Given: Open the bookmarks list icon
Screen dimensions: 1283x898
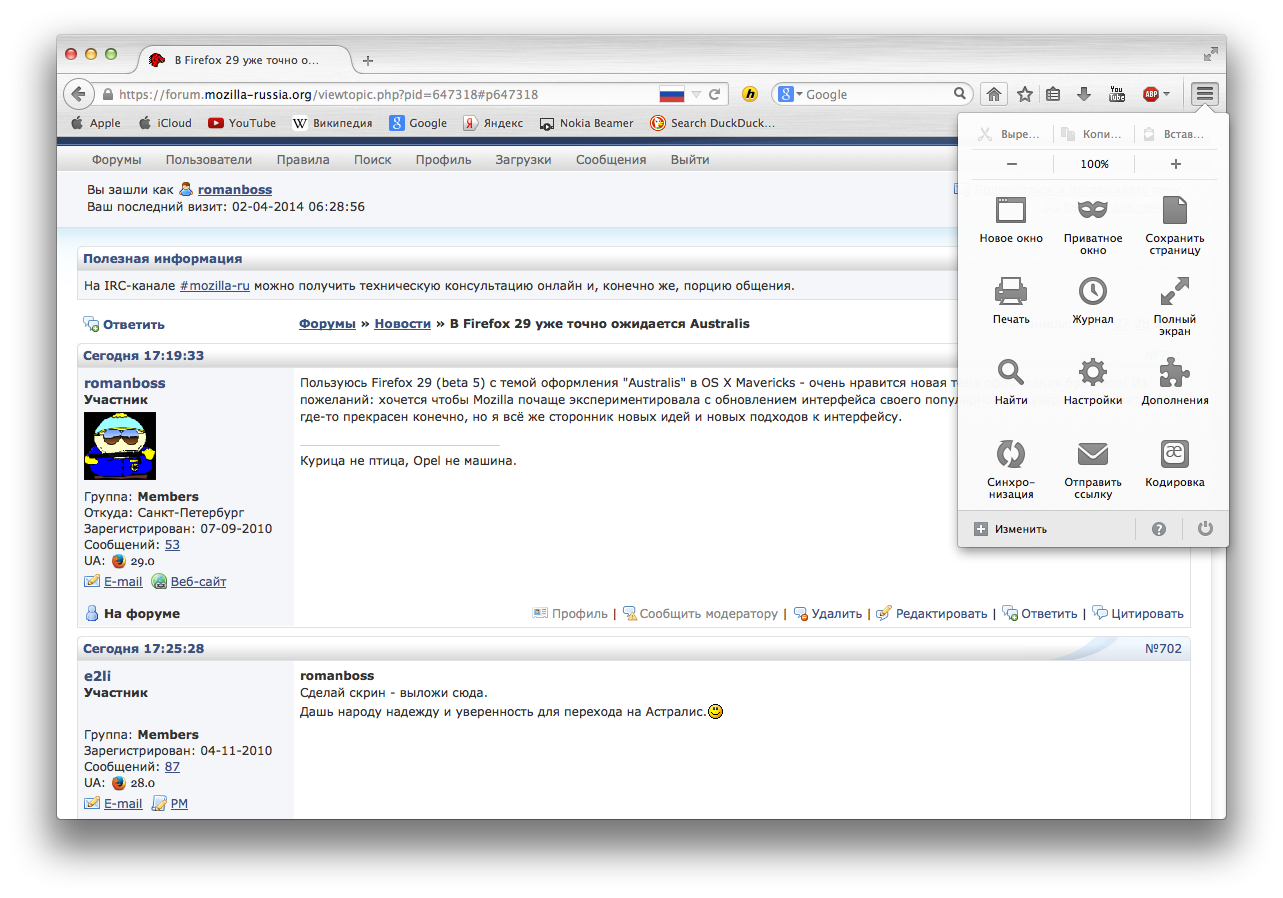Looking at the screenshot, I should click(1053, 94).
